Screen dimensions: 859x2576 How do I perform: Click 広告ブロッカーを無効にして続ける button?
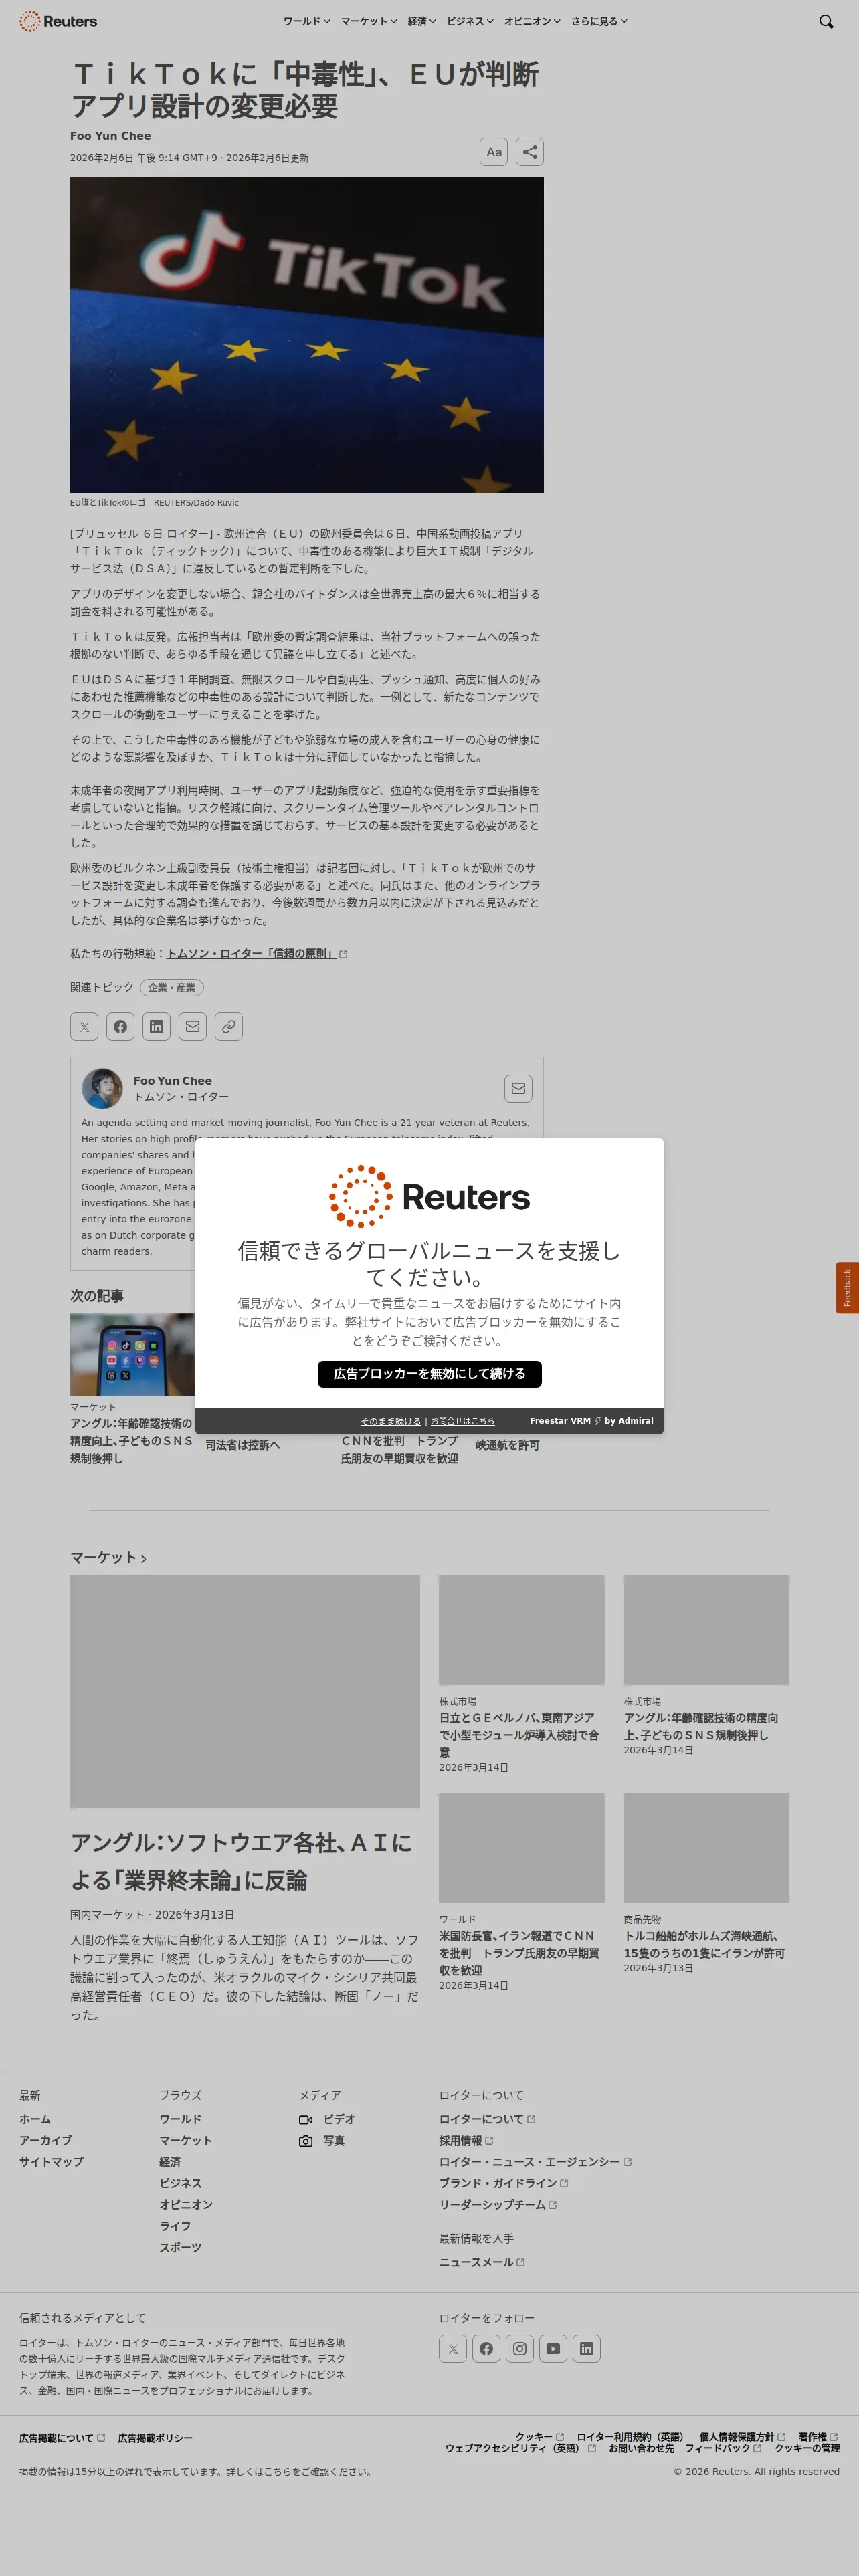[430, 1374]
